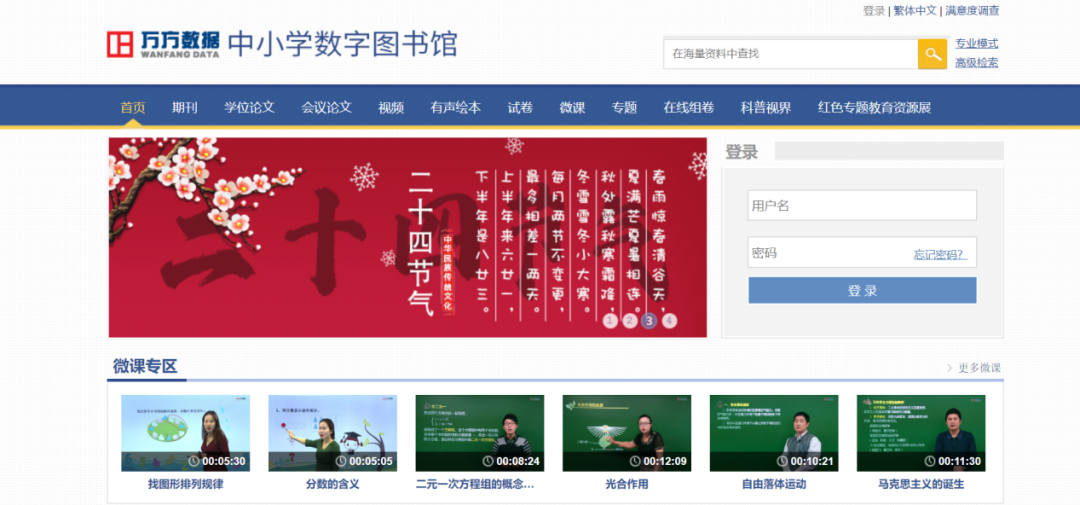Click the title 马克思主义的诞生

[921, 484]
